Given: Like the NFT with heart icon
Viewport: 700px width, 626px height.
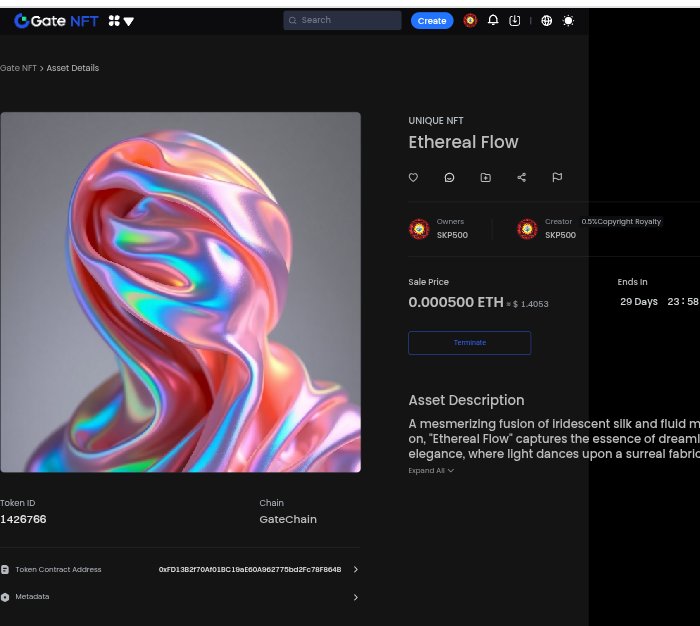Looking at the screenshot, I should pyautogui.click(x=413, y=177).
